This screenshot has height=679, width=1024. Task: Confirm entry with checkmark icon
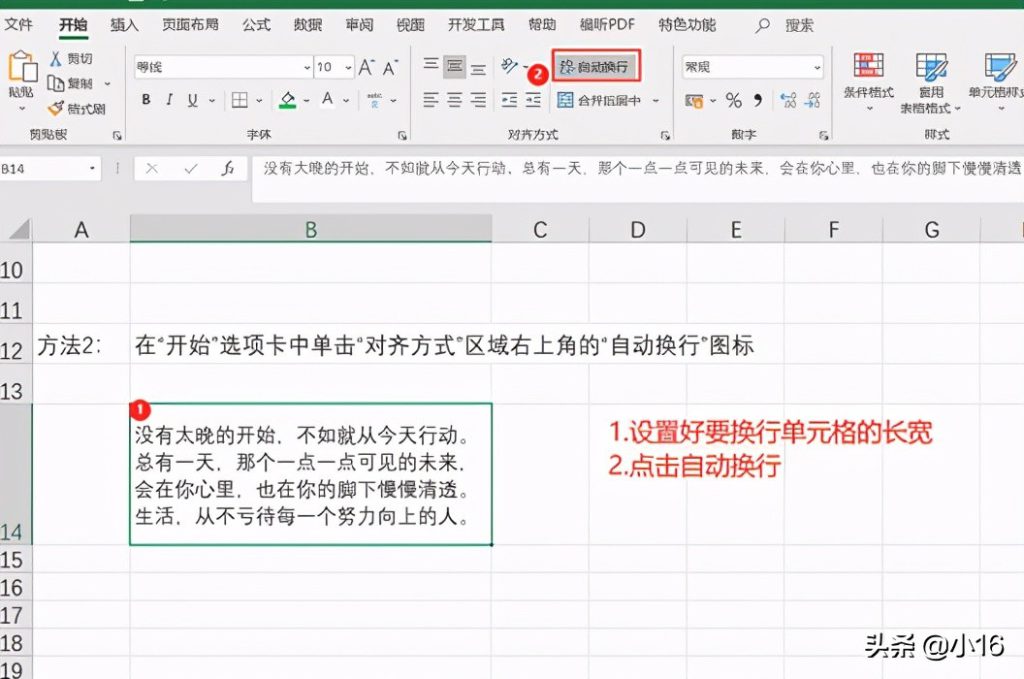pyautogui.click(x=191, y=168)
